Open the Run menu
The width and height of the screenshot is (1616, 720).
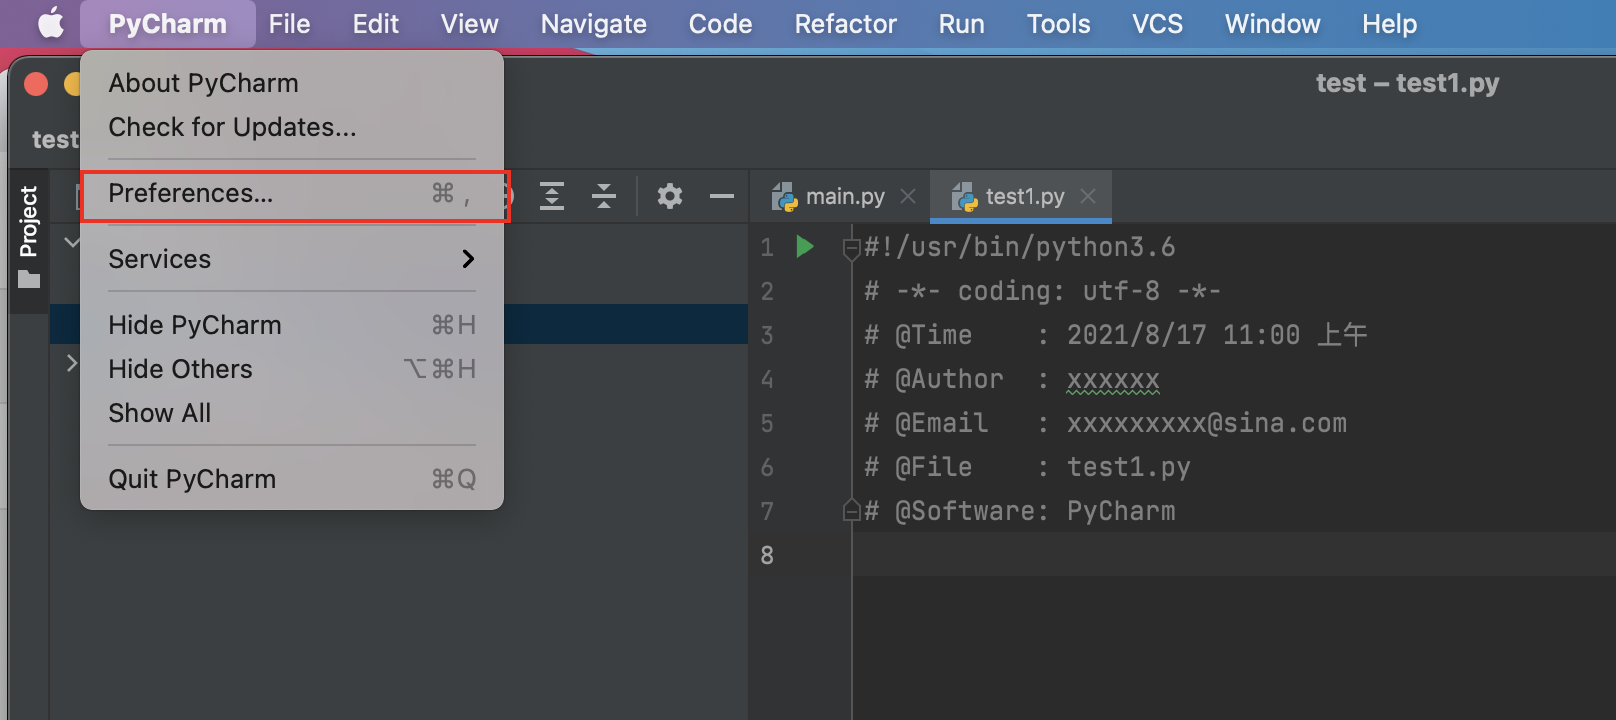tap(961, 24)
